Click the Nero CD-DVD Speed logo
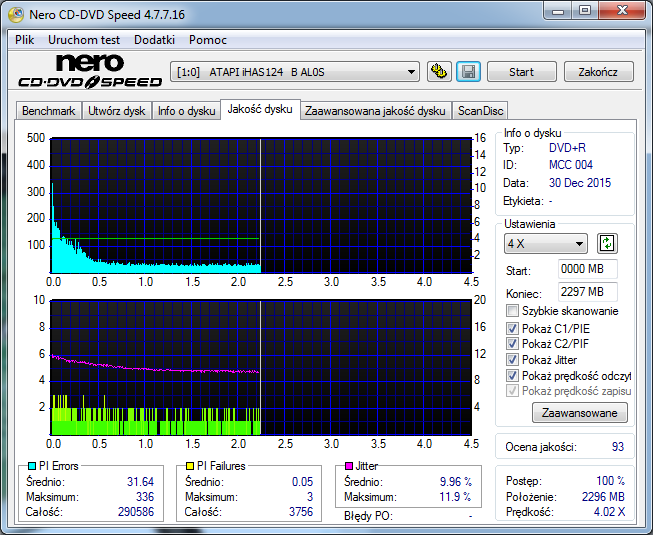Image resolution: width=653 pixels, height=535 pixels. click(90, 71)
